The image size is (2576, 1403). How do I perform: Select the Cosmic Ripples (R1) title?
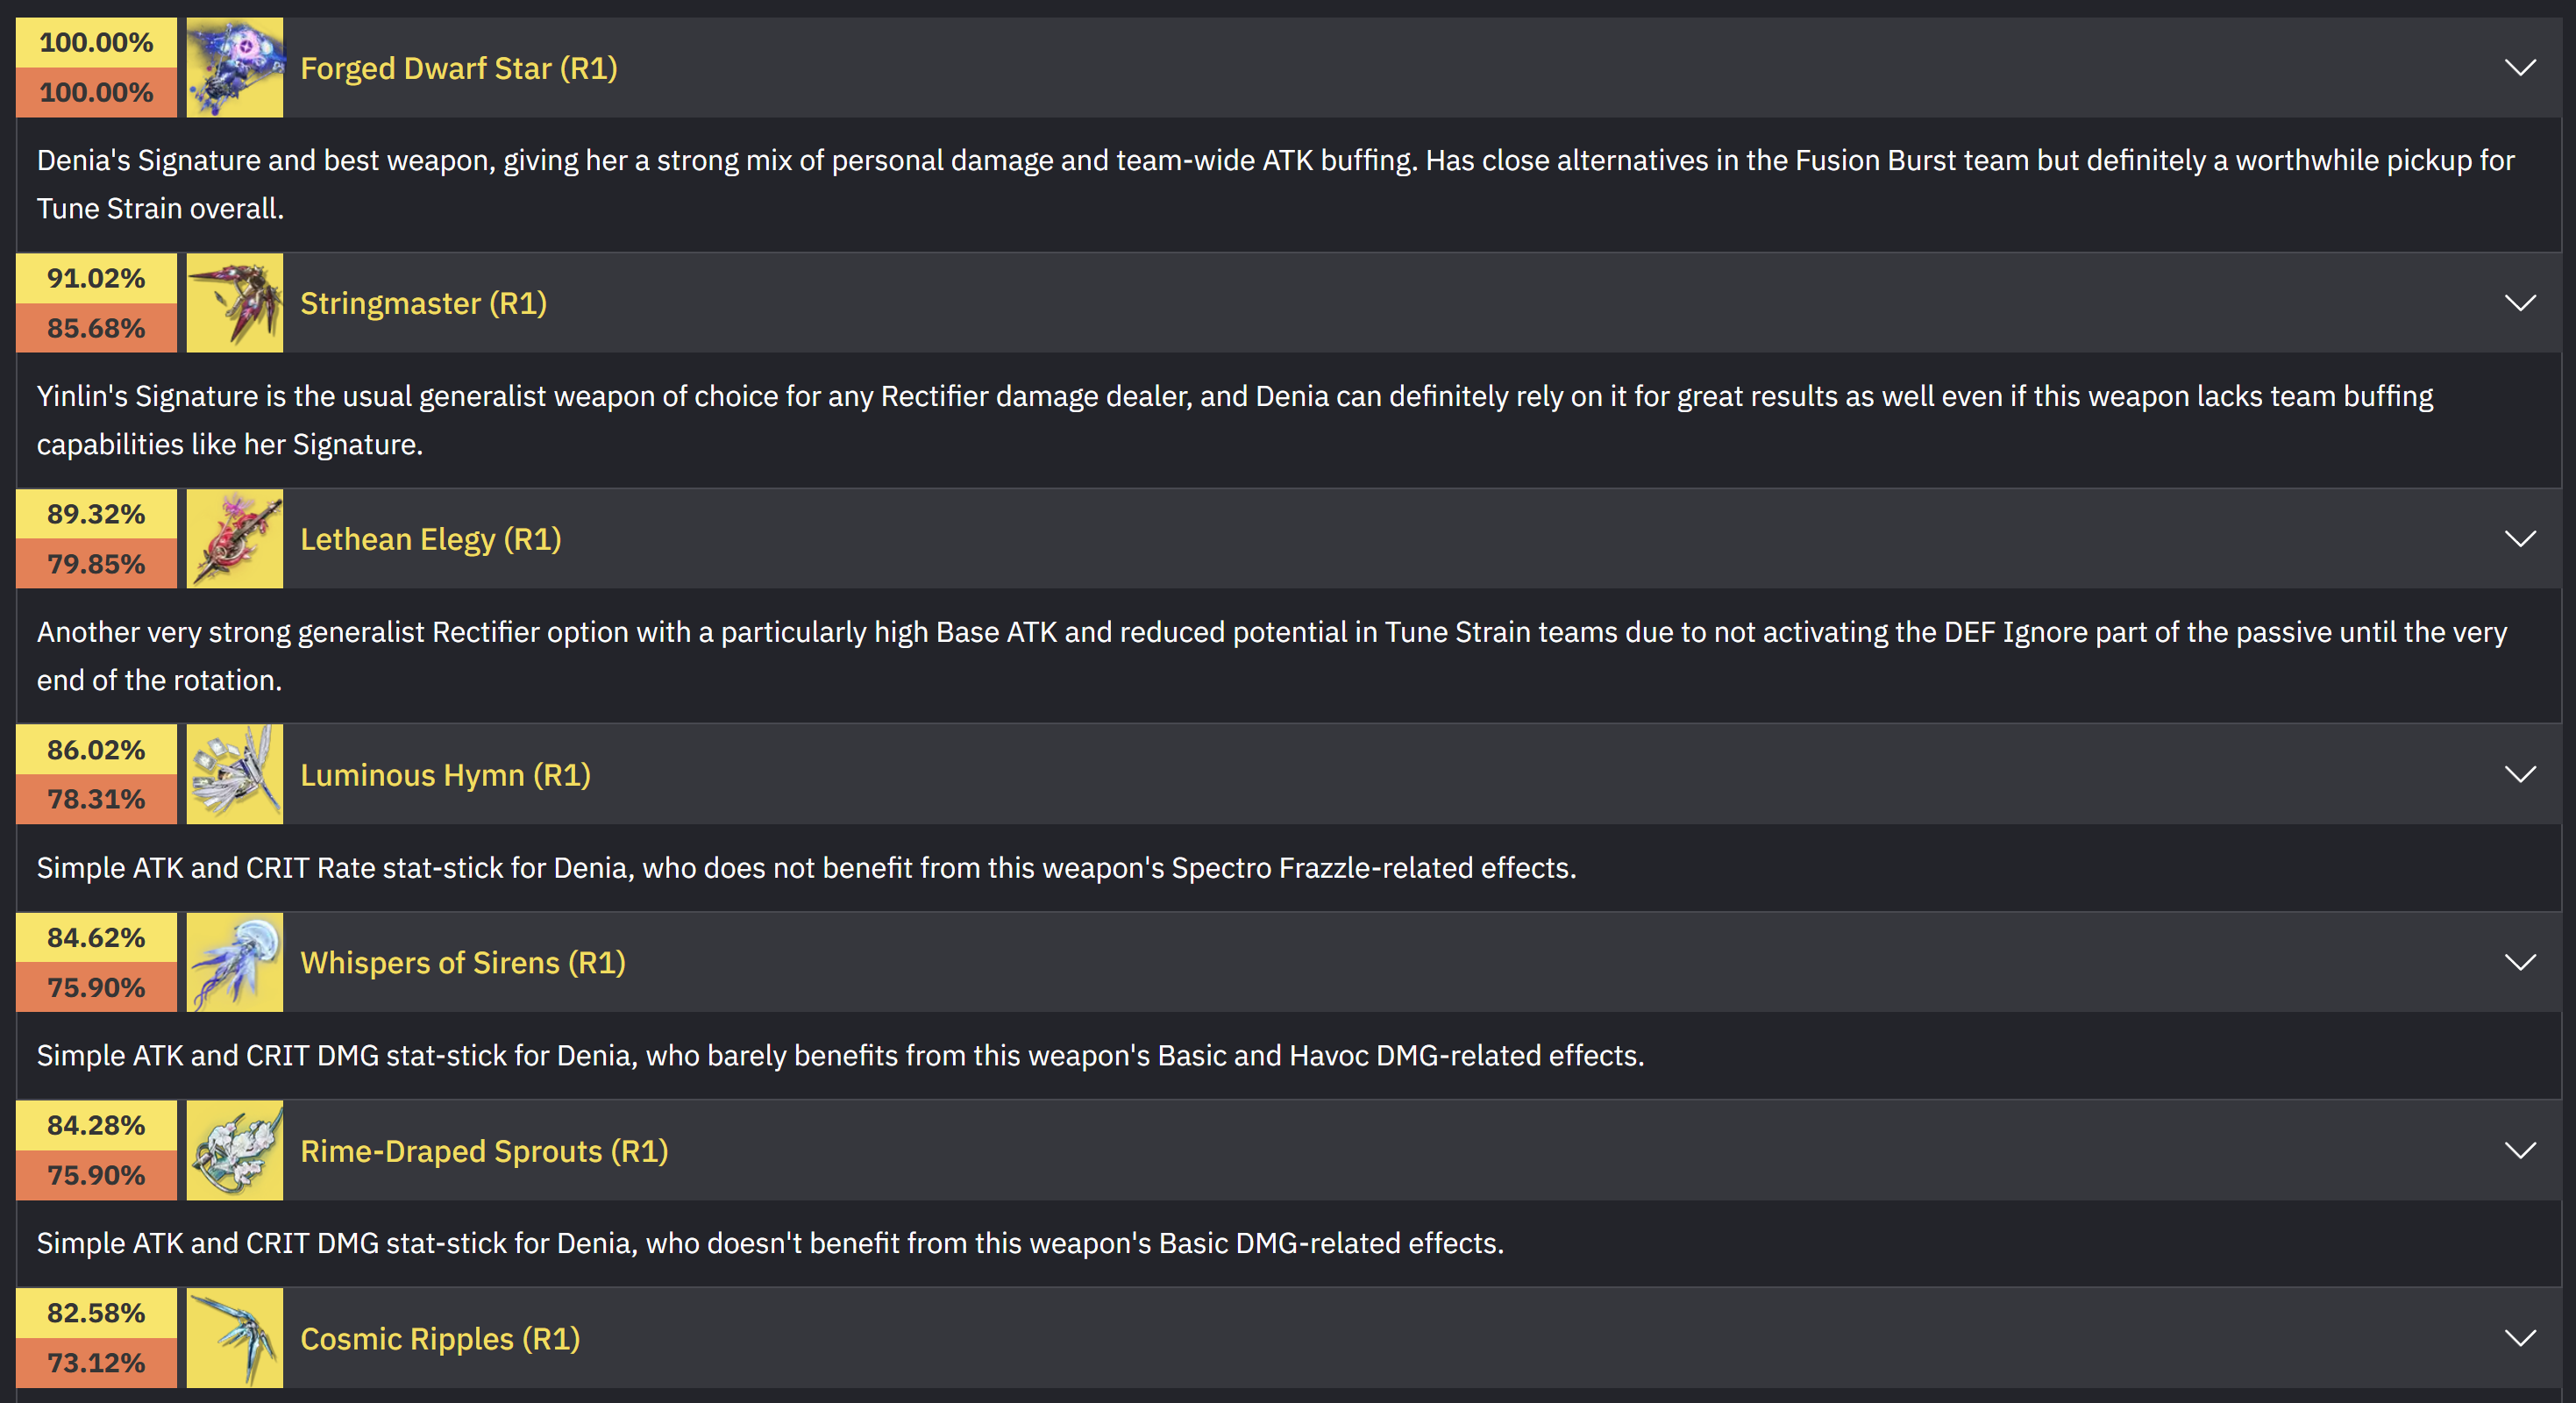click(x=440, y=1338)
